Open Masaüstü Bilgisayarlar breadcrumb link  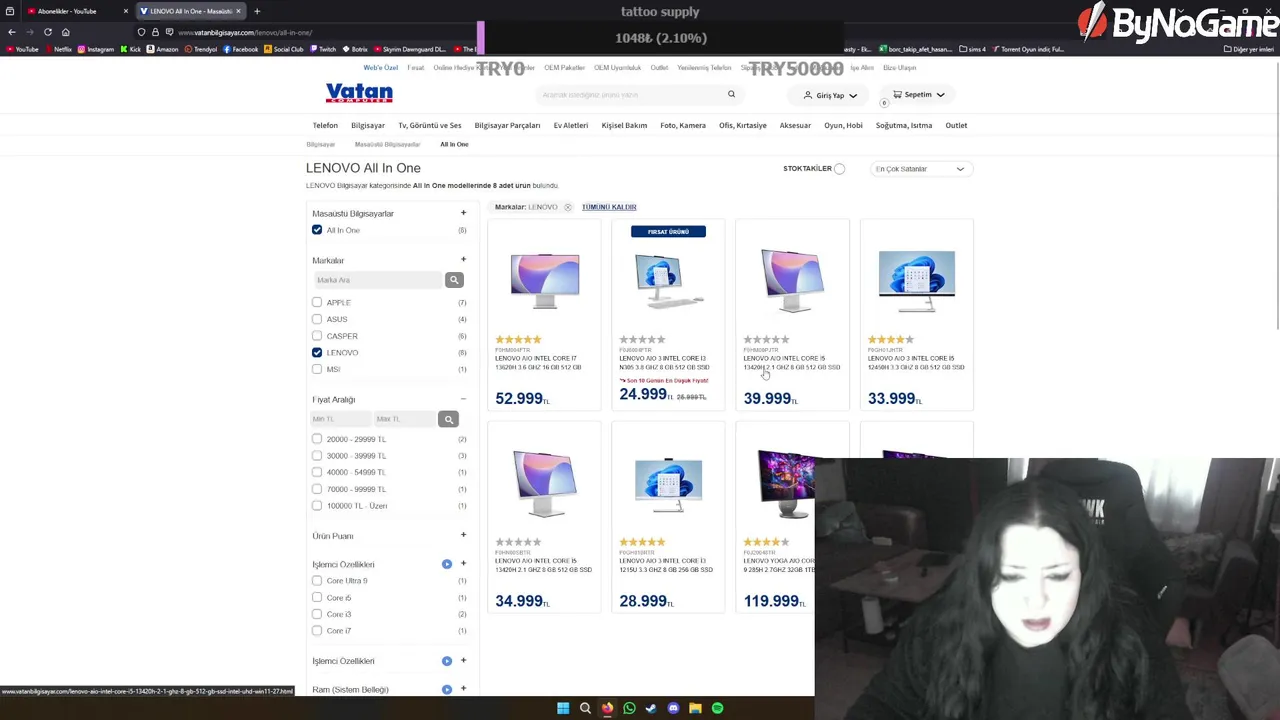click(387, 144)
